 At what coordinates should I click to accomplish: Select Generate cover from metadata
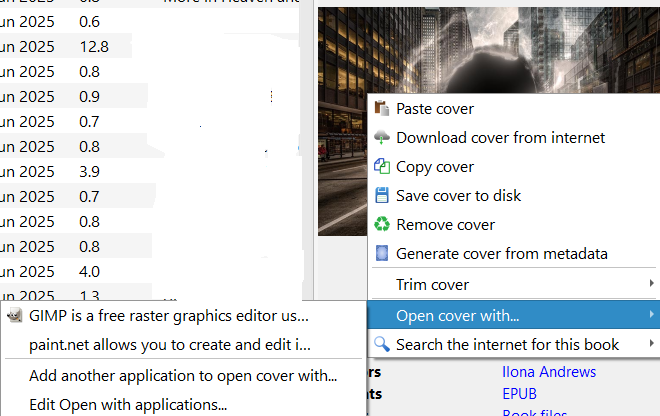[501, 254]
